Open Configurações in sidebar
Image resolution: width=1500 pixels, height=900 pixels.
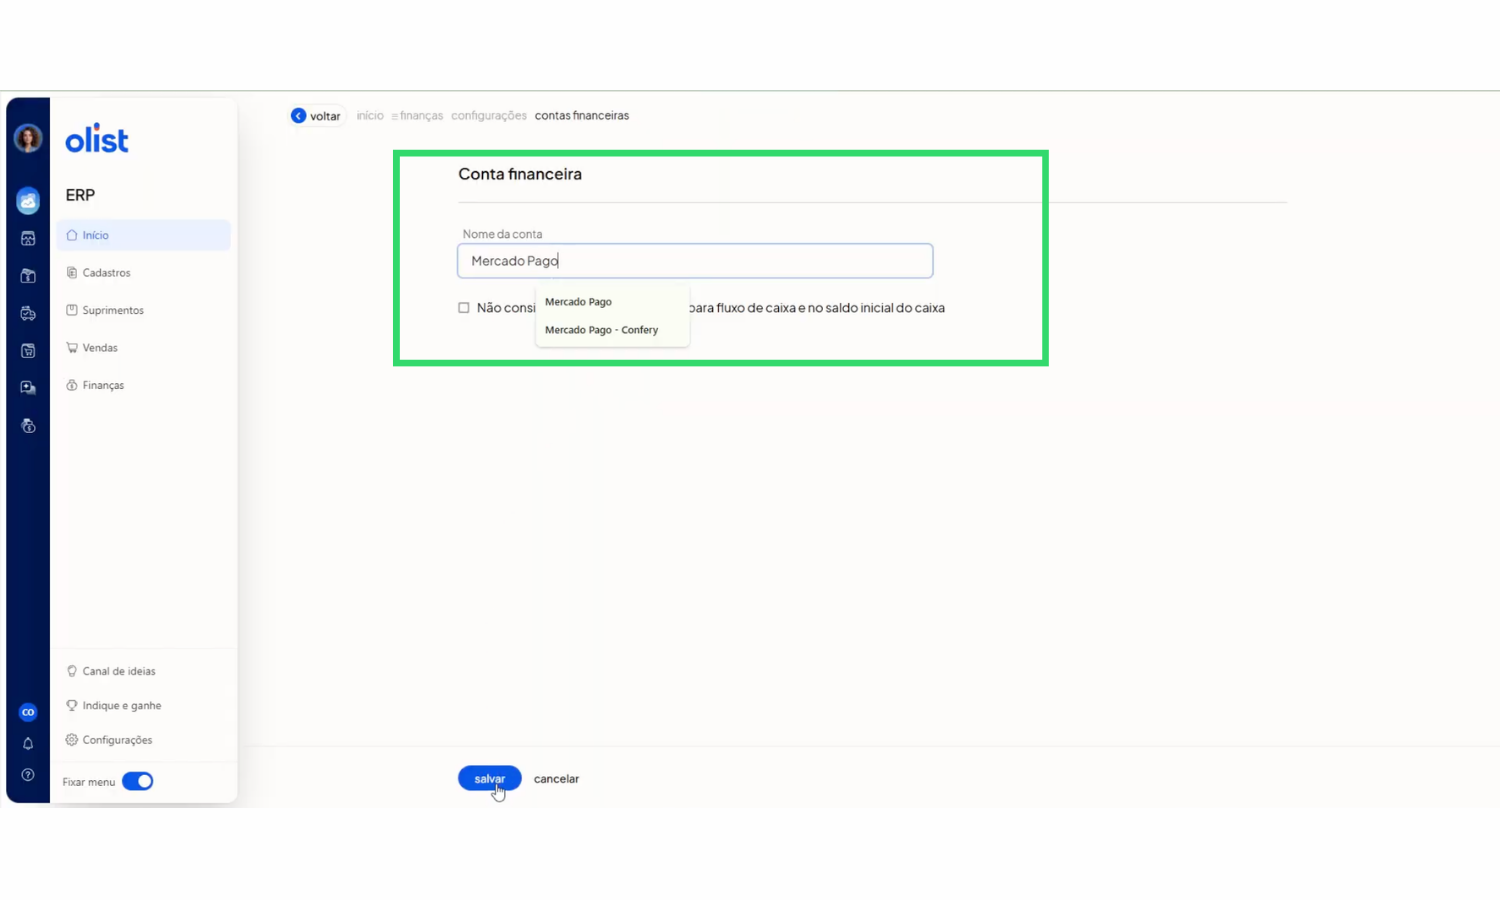click(109, 740)
